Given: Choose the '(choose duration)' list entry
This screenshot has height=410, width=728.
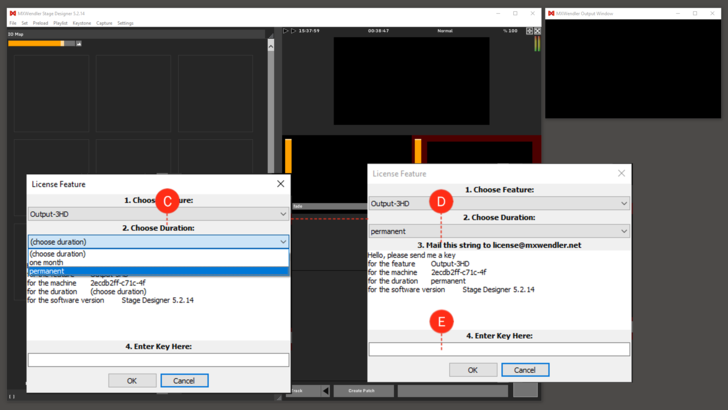Looking at the screenshot, I should click(158, 254).
